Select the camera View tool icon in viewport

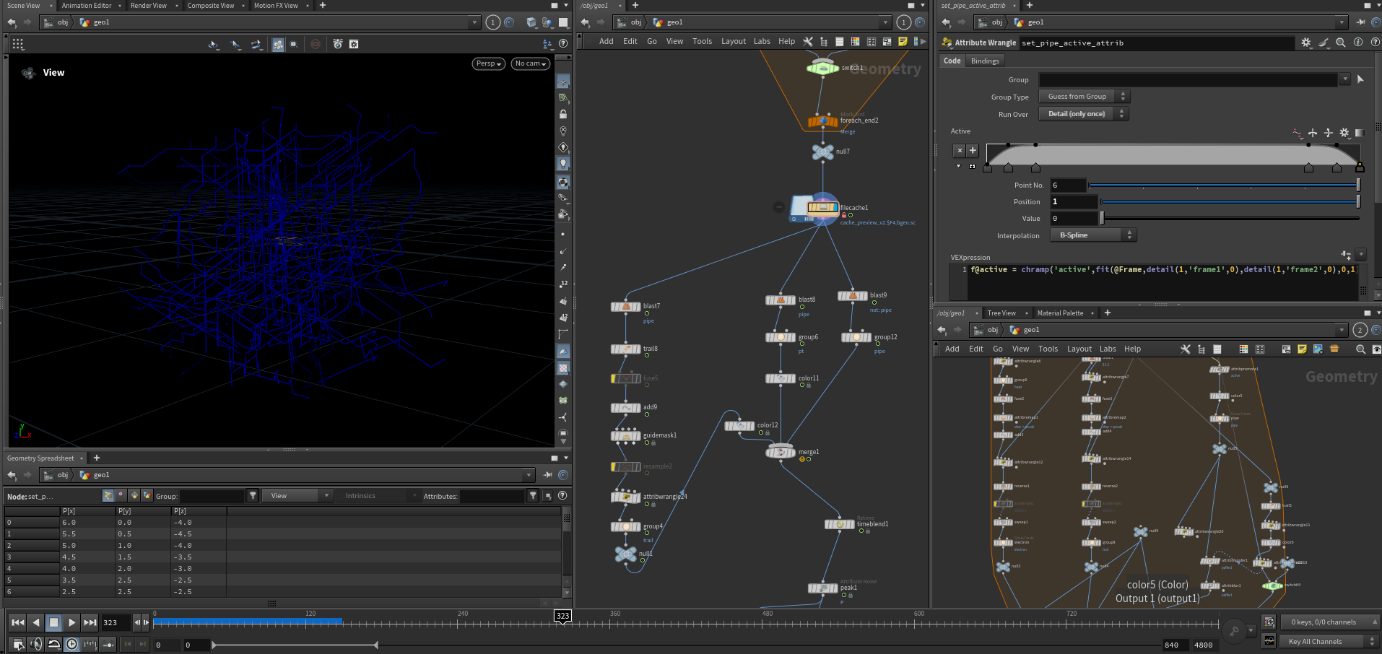[28, 73]
